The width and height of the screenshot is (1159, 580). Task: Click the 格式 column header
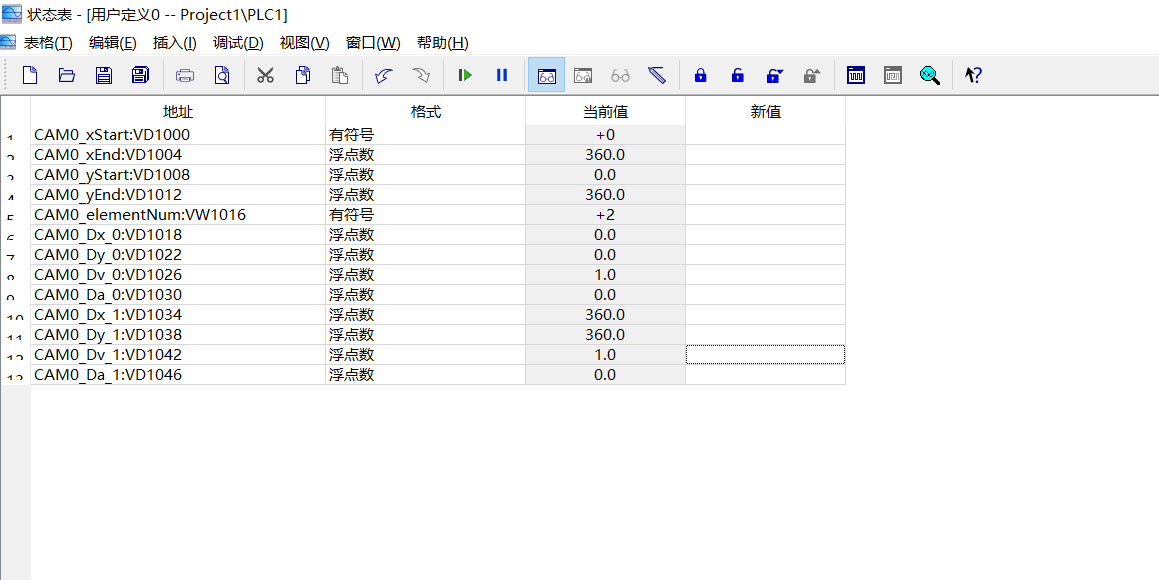(x=425, y=112)
